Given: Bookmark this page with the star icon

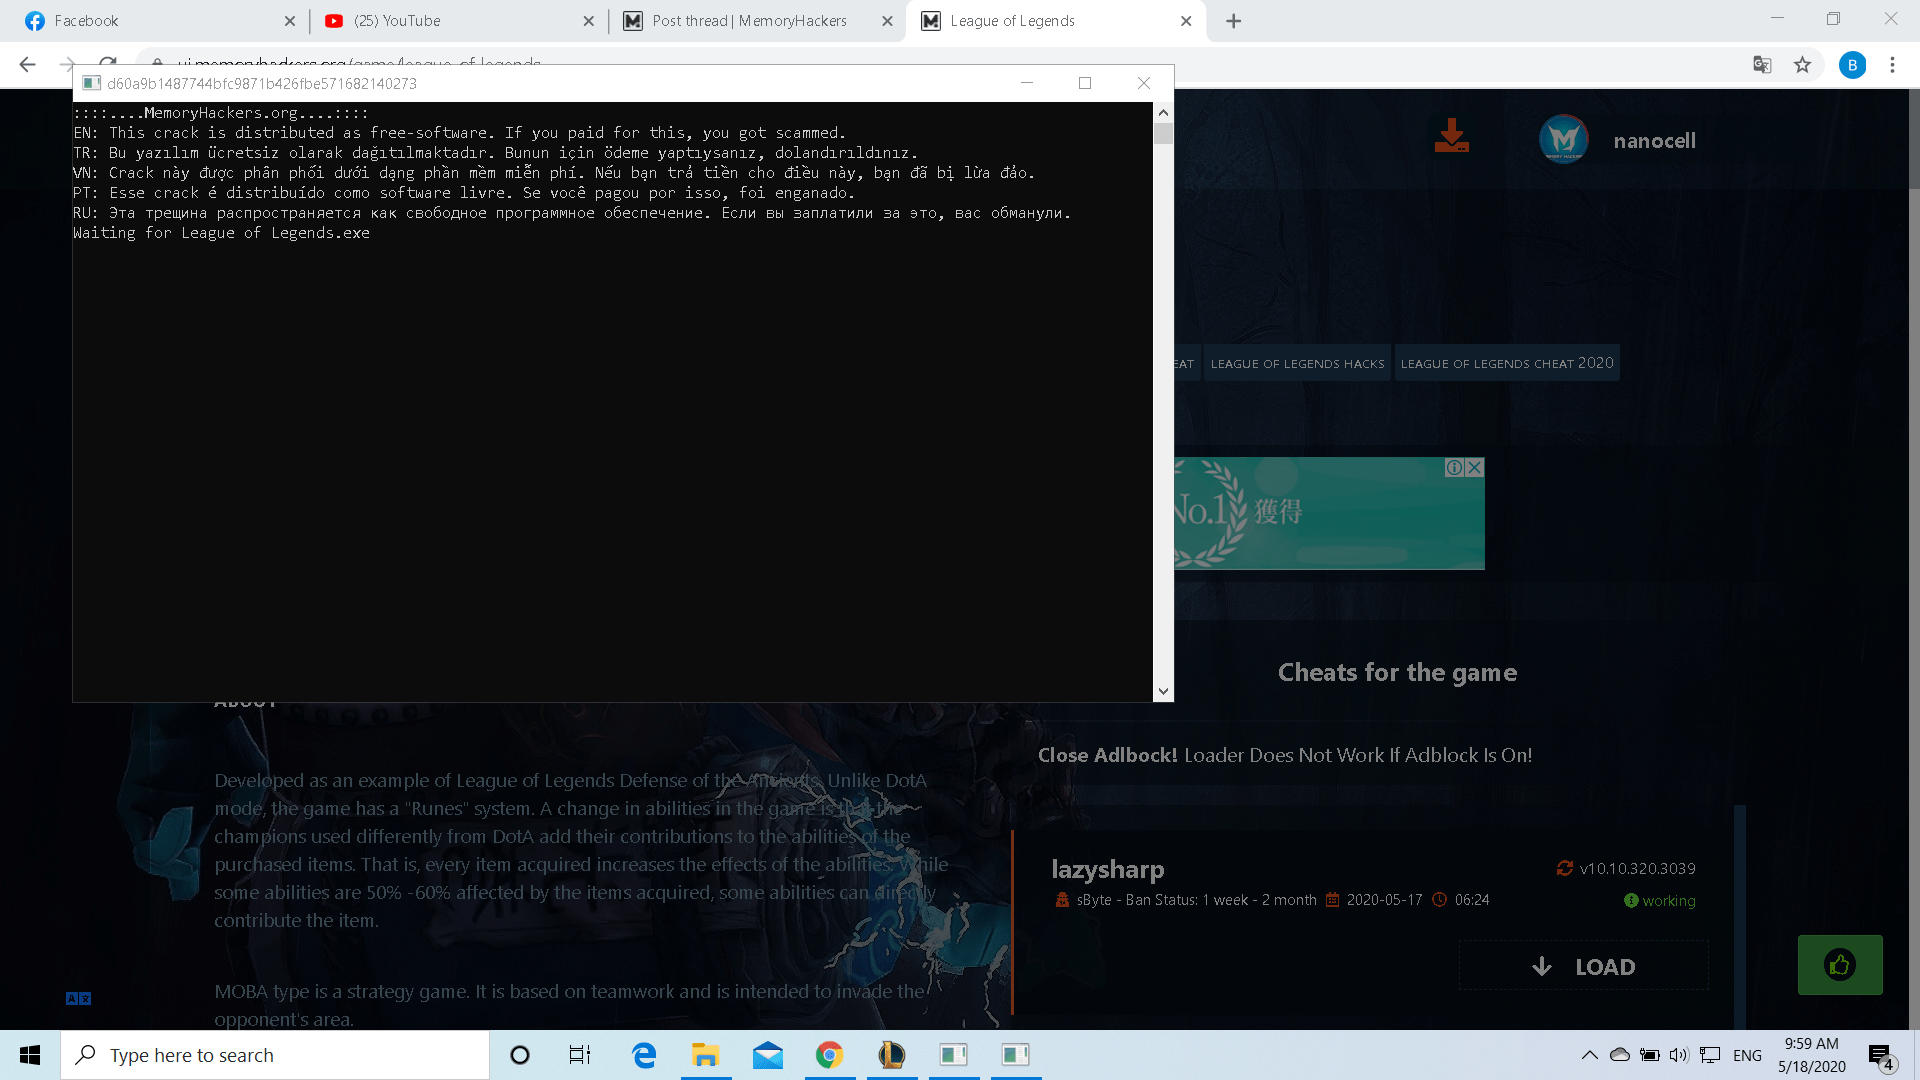Looking at the screenshot, I should tap(1802, 65).
